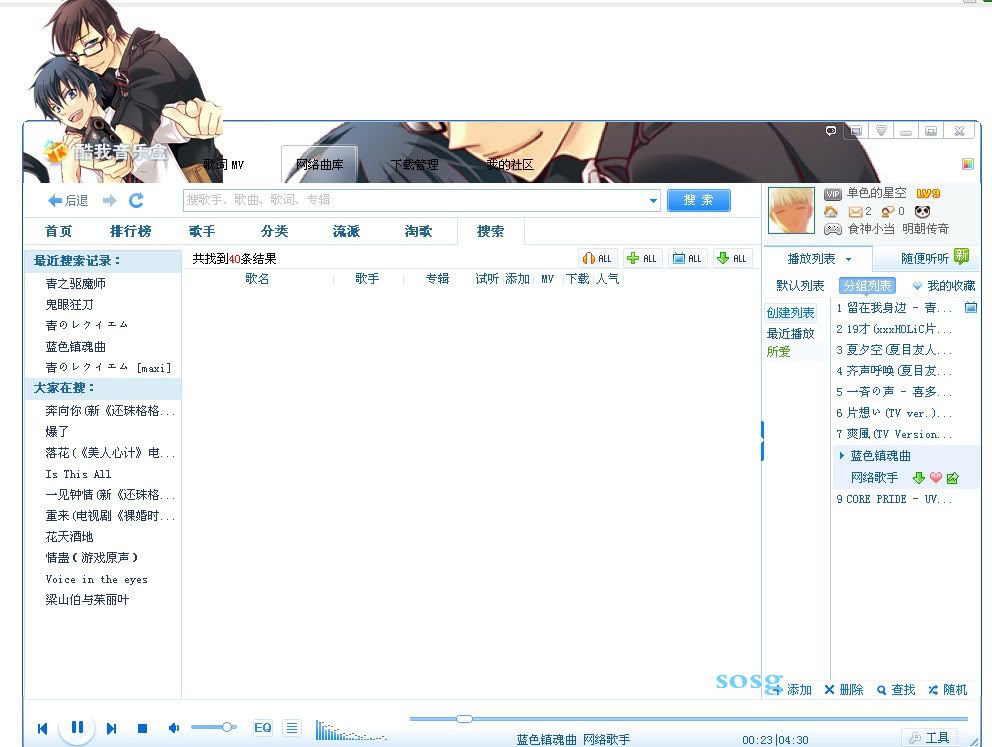Open the user home icon
This screenshot has height=747, width=992.
(831, 211)
